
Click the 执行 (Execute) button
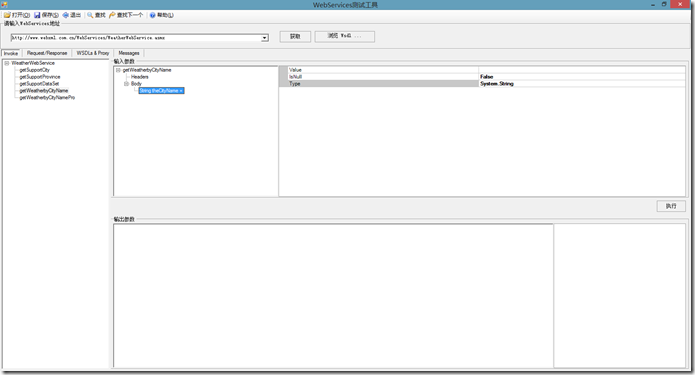[671, 206]
